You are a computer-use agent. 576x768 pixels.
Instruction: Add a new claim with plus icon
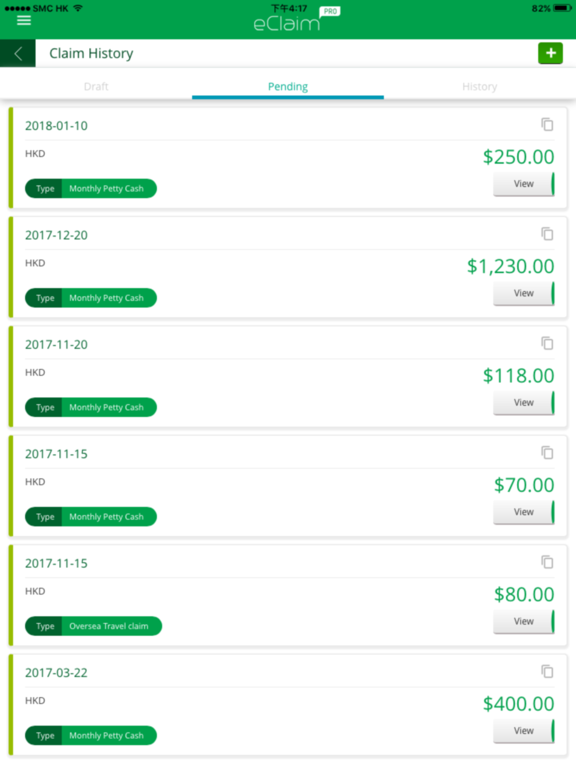[550, 53]
